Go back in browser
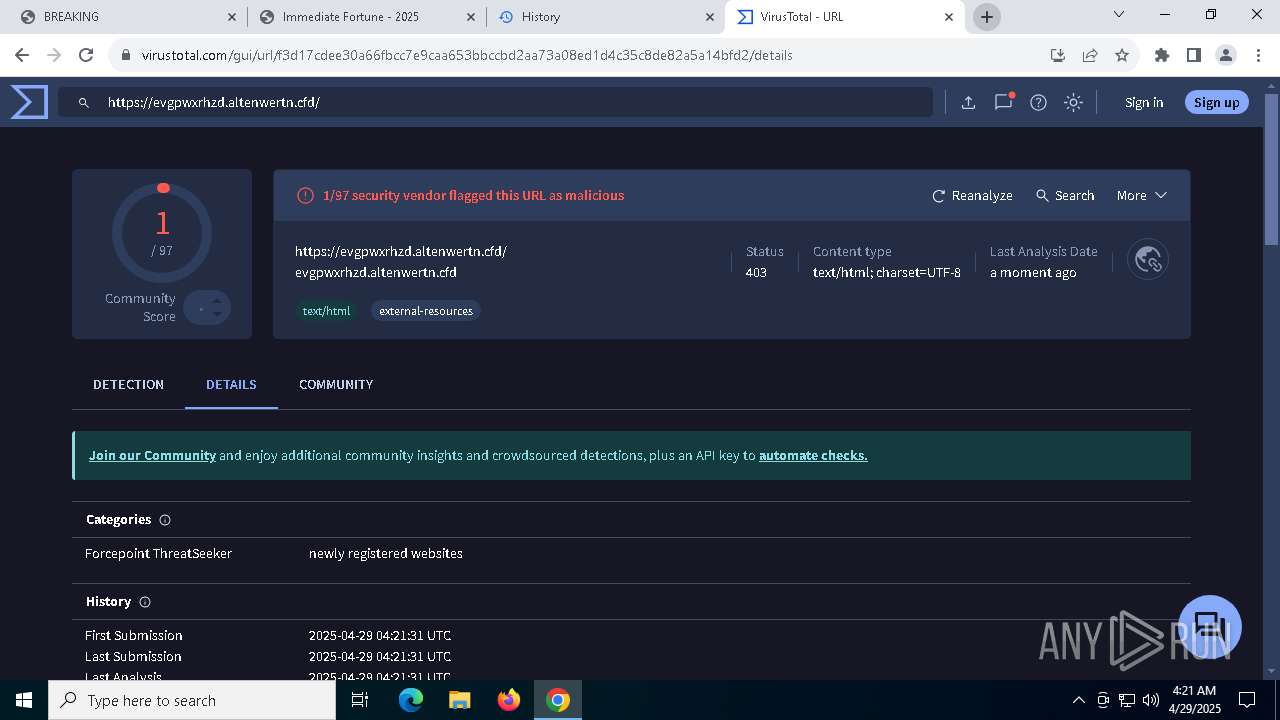1280x720 pixels. (x=22, y=55)
